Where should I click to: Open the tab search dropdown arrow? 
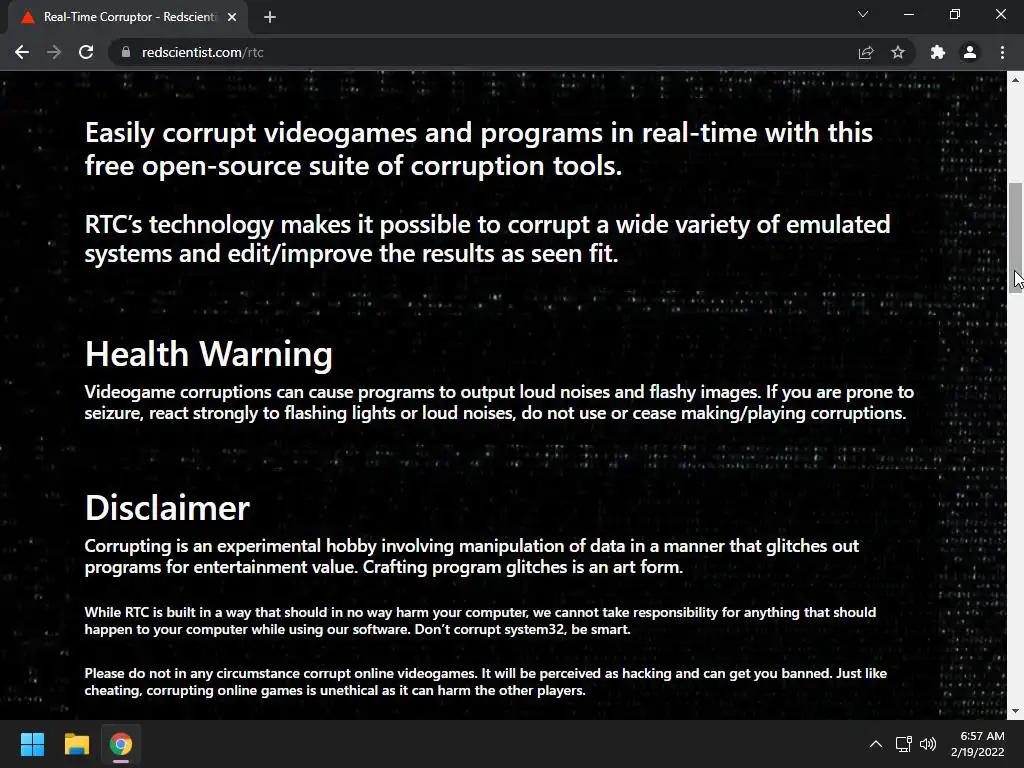pos(863,14)
